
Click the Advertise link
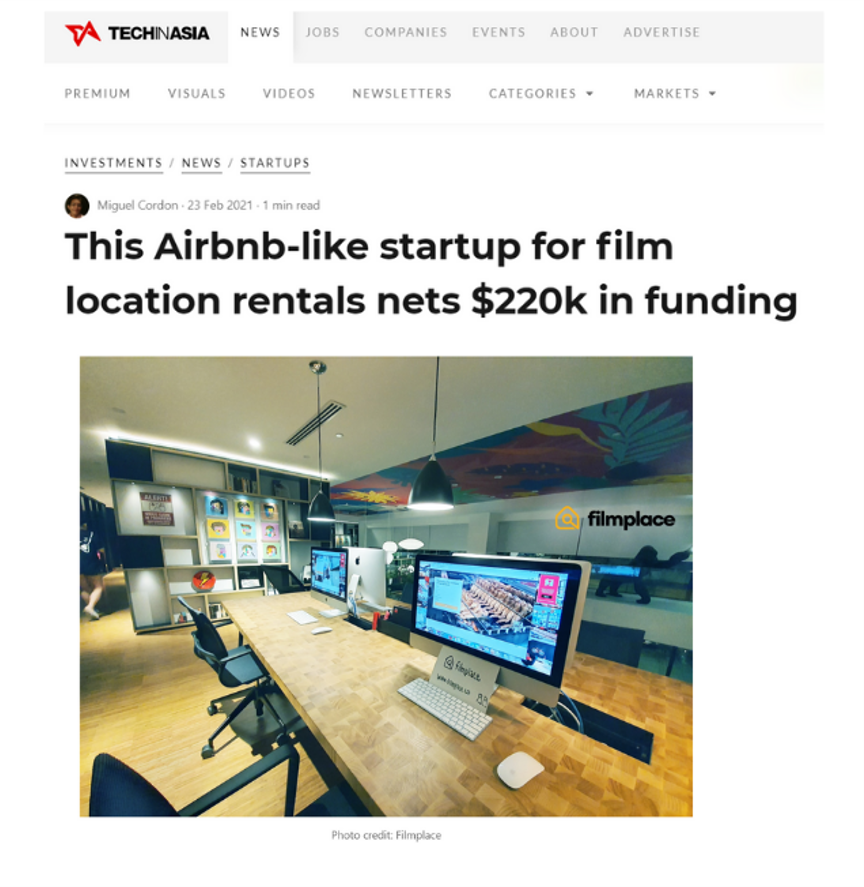pos(661,32)
